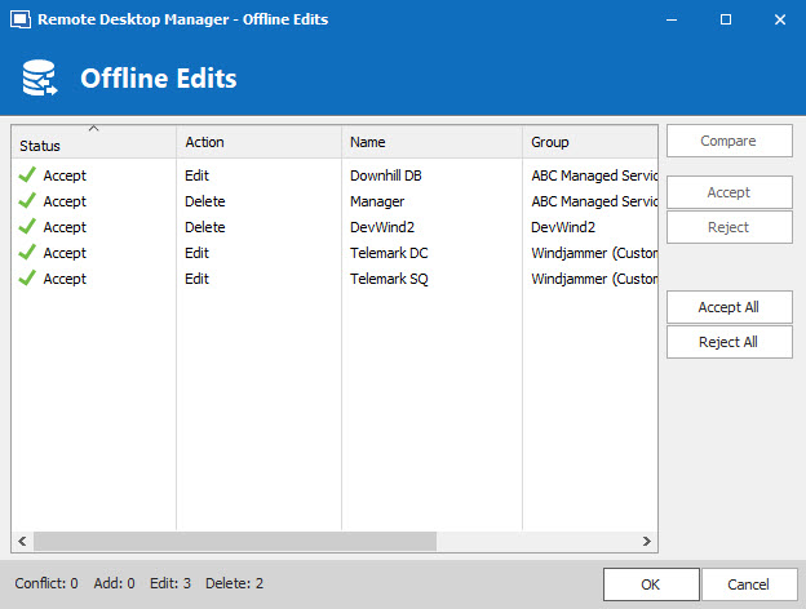Click the horizontal scrollbar right arrow
Viewport: 806px width, 609px height.
point(647,541)
